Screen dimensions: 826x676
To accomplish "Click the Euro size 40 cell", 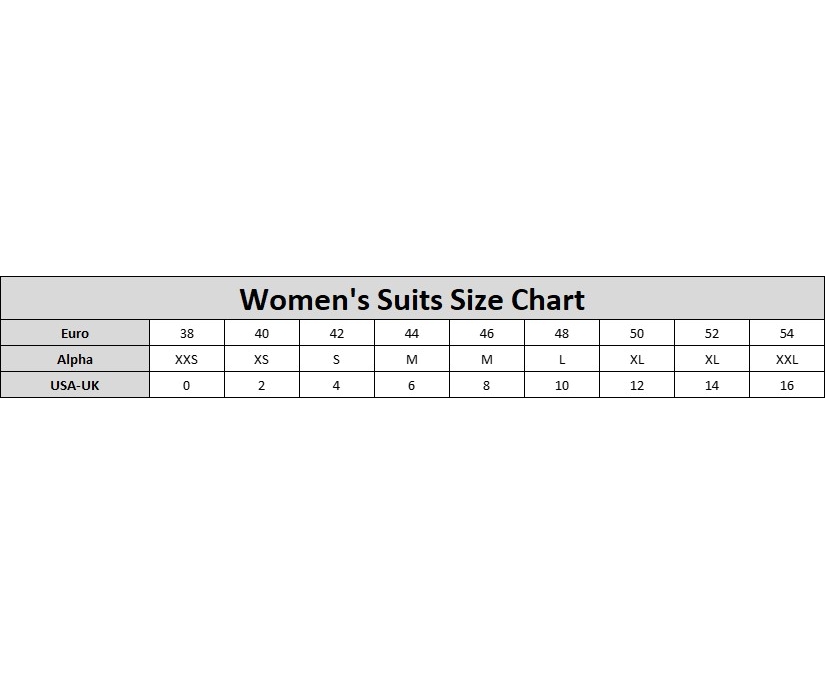I will [262, 334].
